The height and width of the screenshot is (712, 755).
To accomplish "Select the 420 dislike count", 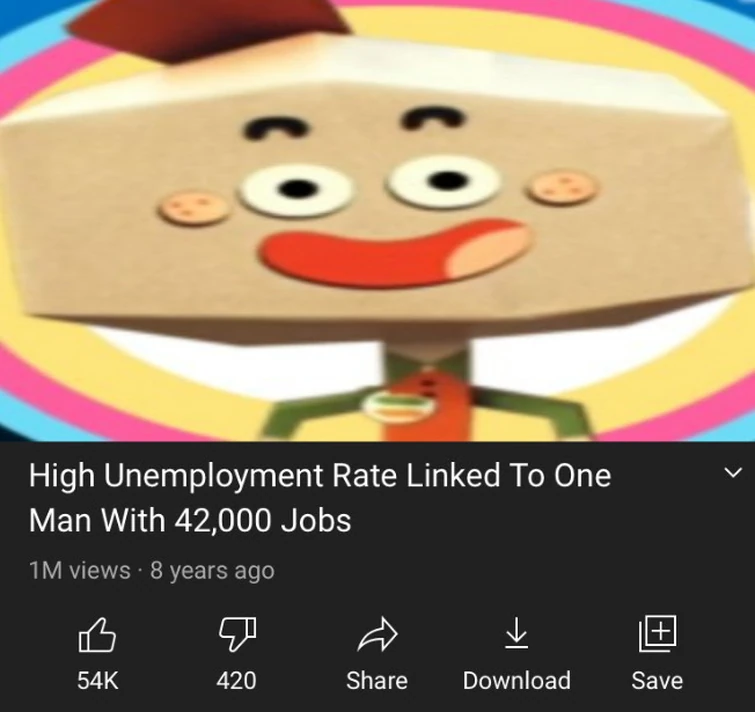I will click(236, 681).
